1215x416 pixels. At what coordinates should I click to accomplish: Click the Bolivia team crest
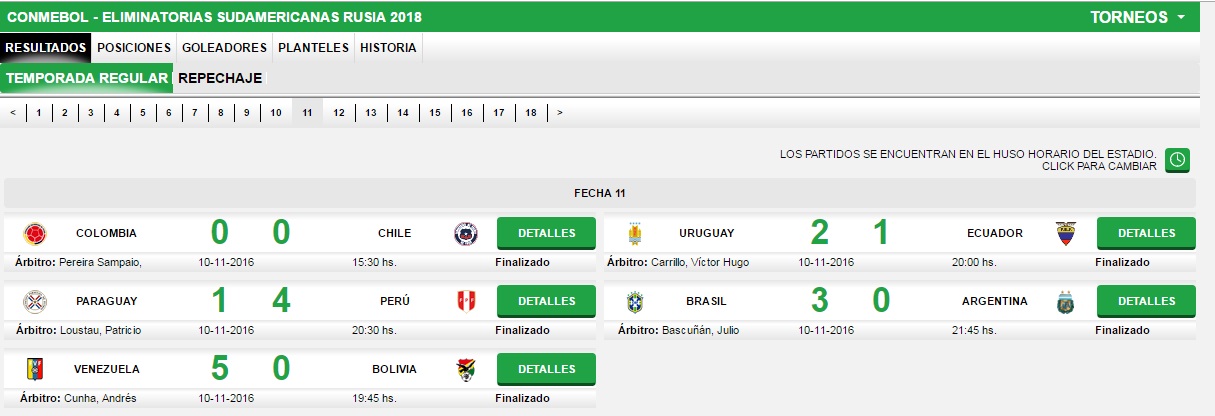466,370
